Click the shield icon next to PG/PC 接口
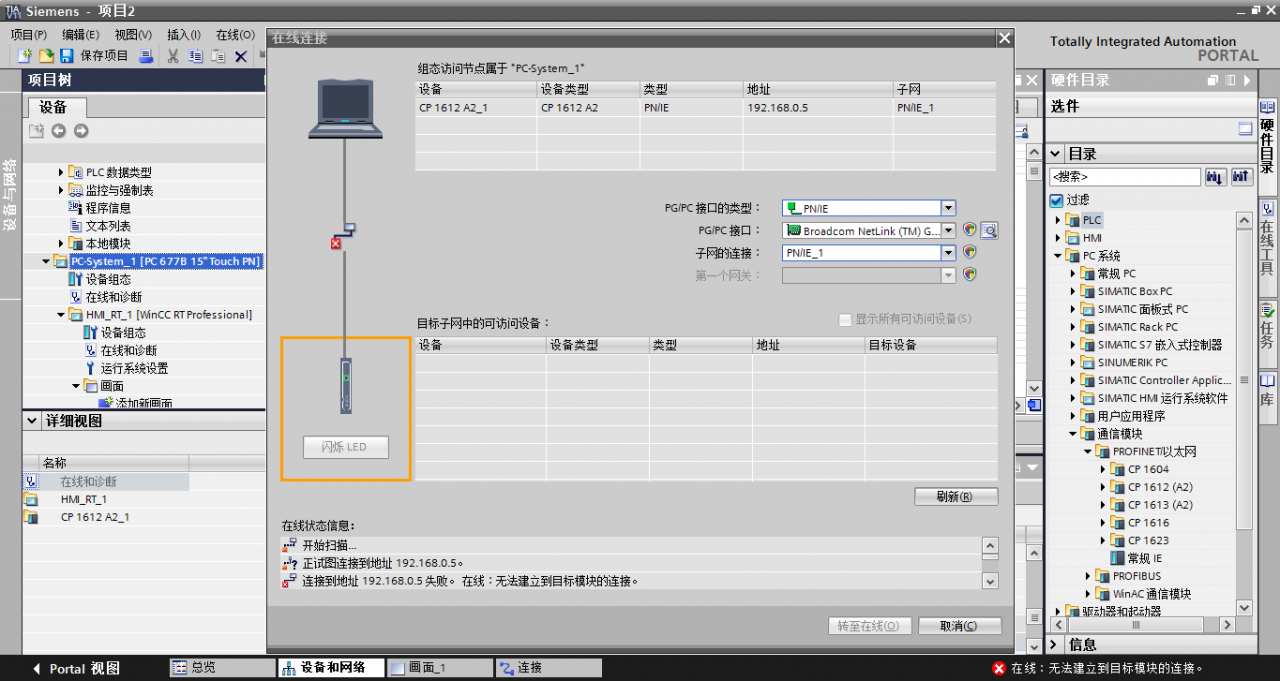The height and width of the screenshot is (681, 1280). point(969,230)
